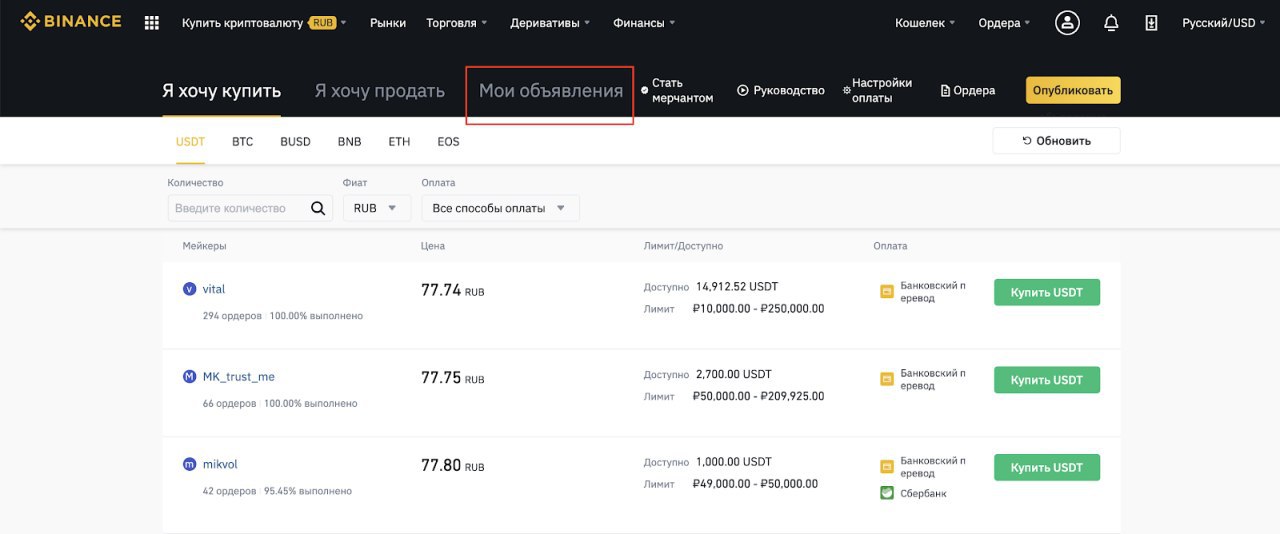Click the mikvol avatar icon

[x=190, y=465]
